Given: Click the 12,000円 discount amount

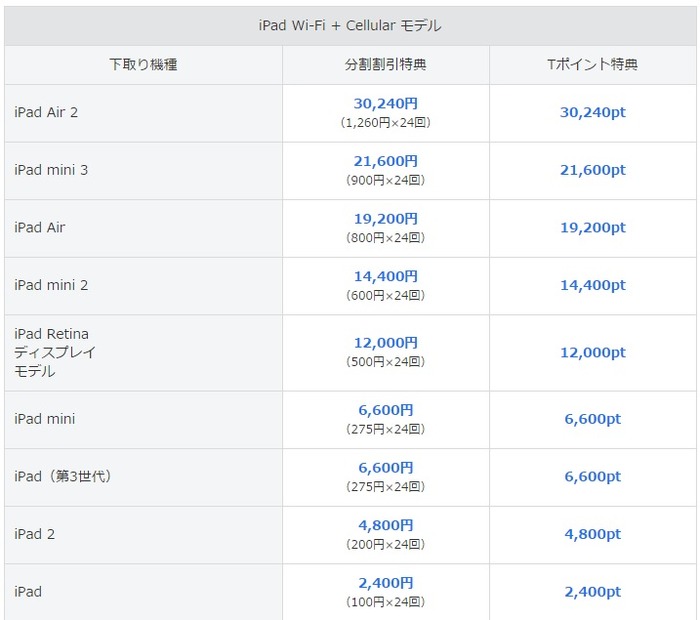Looking at the screenshot, I should 386,343.
